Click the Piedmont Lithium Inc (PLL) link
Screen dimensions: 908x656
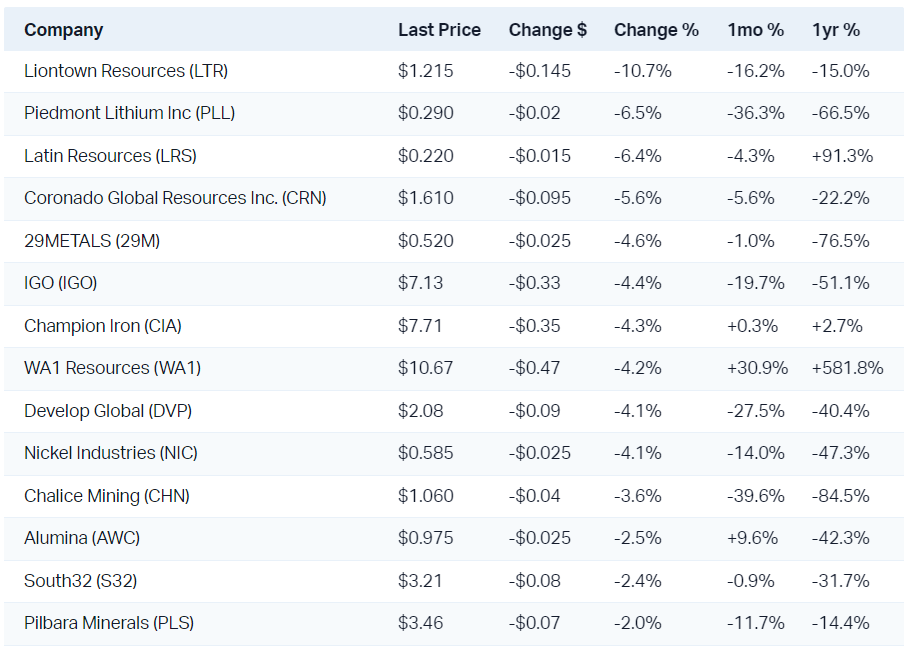[129, 113]
